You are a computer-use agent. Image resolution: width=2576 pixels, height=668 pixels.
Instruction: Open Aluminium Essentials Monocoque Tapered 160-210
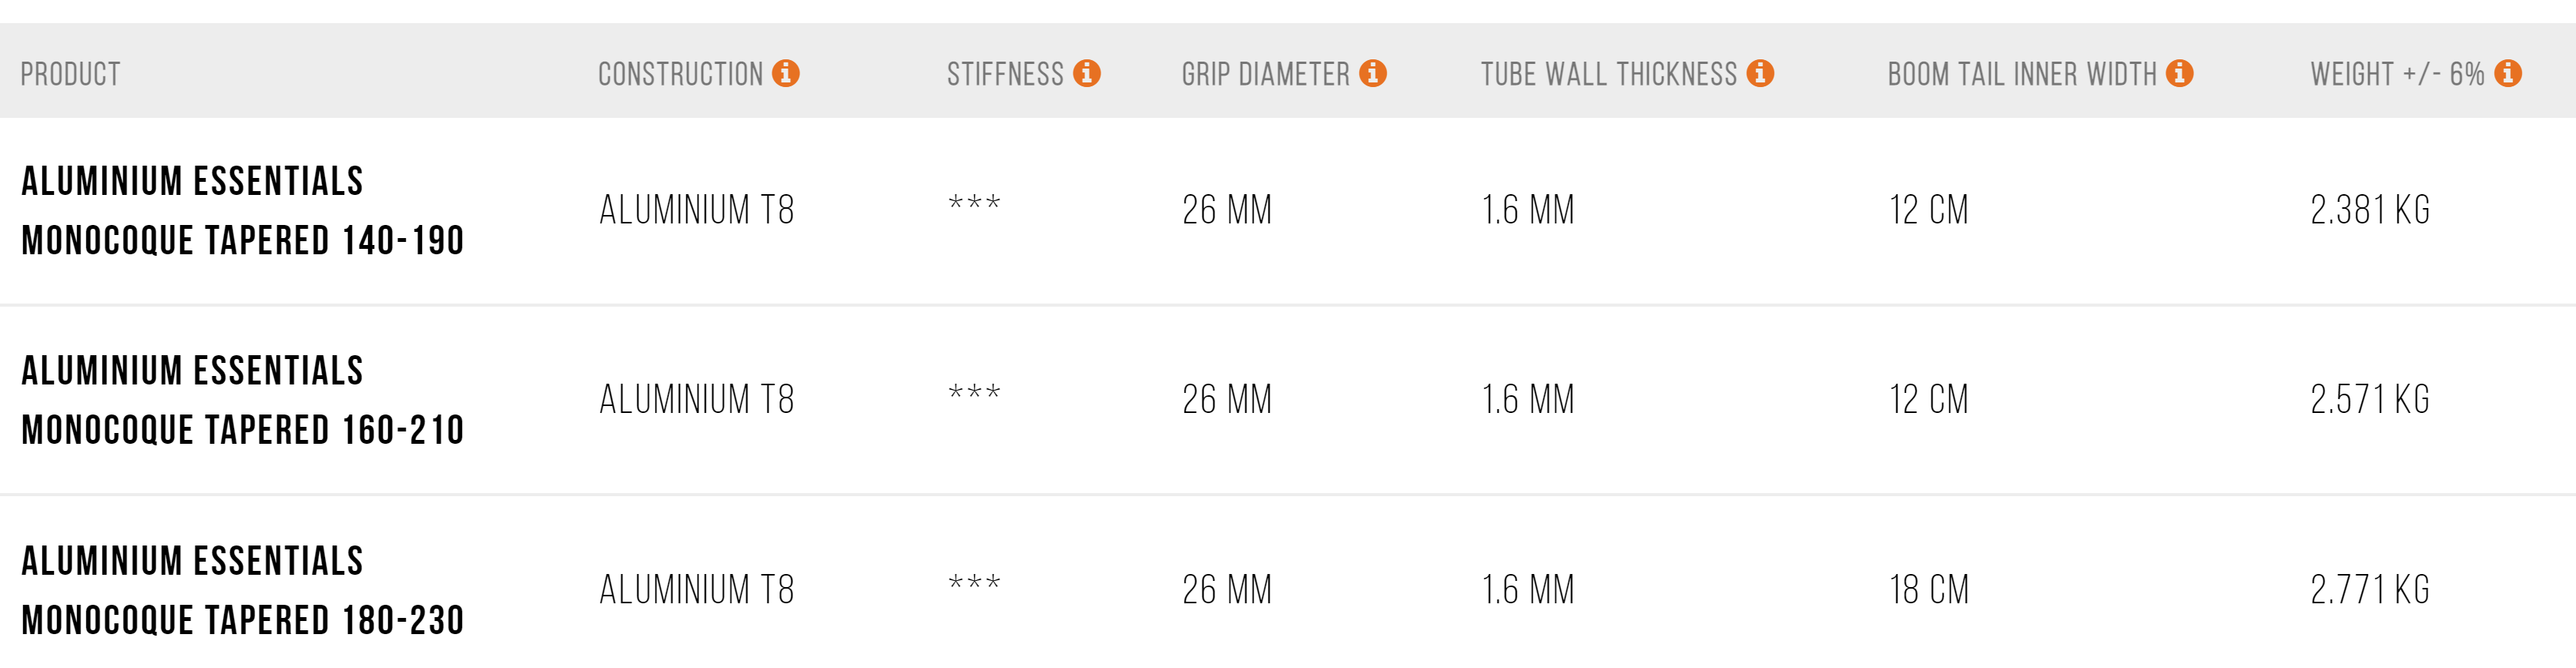(x=243, y=401)
